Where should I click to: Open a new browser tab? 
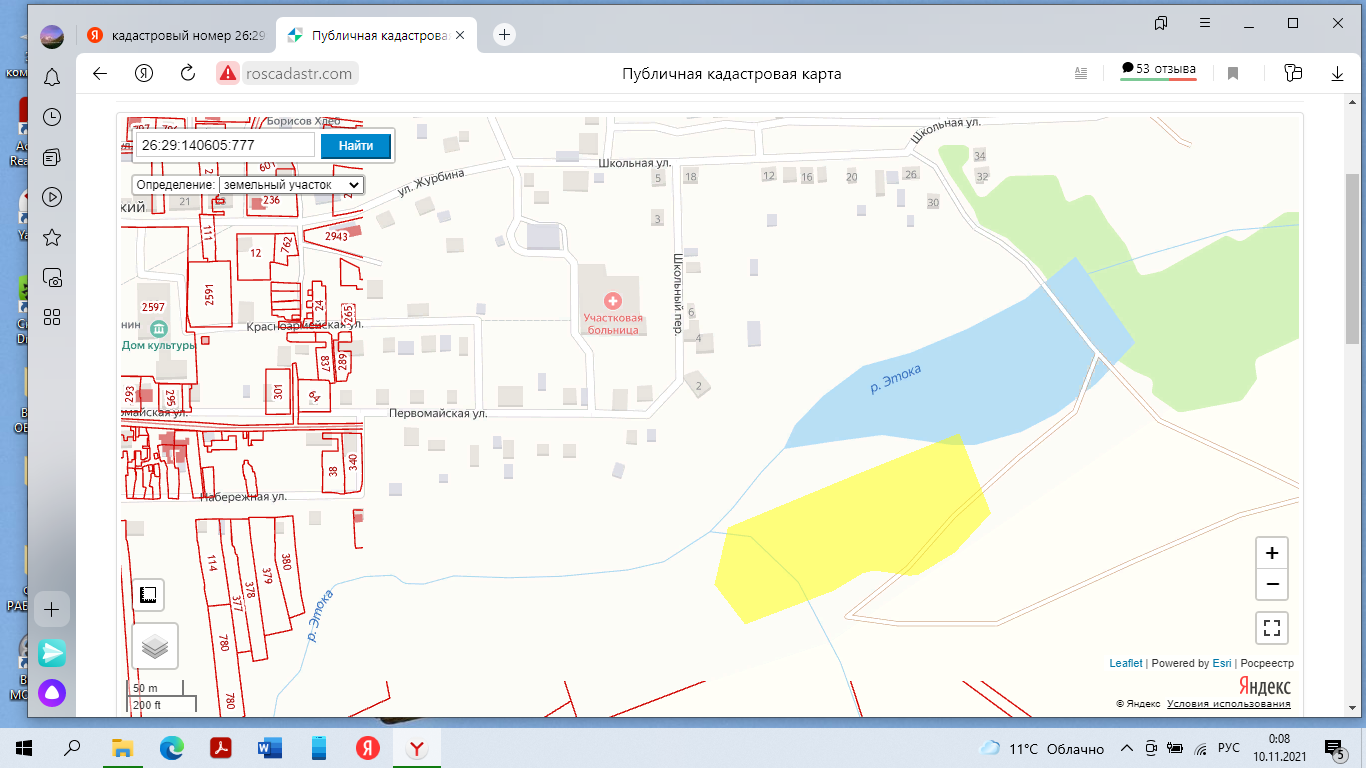(x=505, y=35)
